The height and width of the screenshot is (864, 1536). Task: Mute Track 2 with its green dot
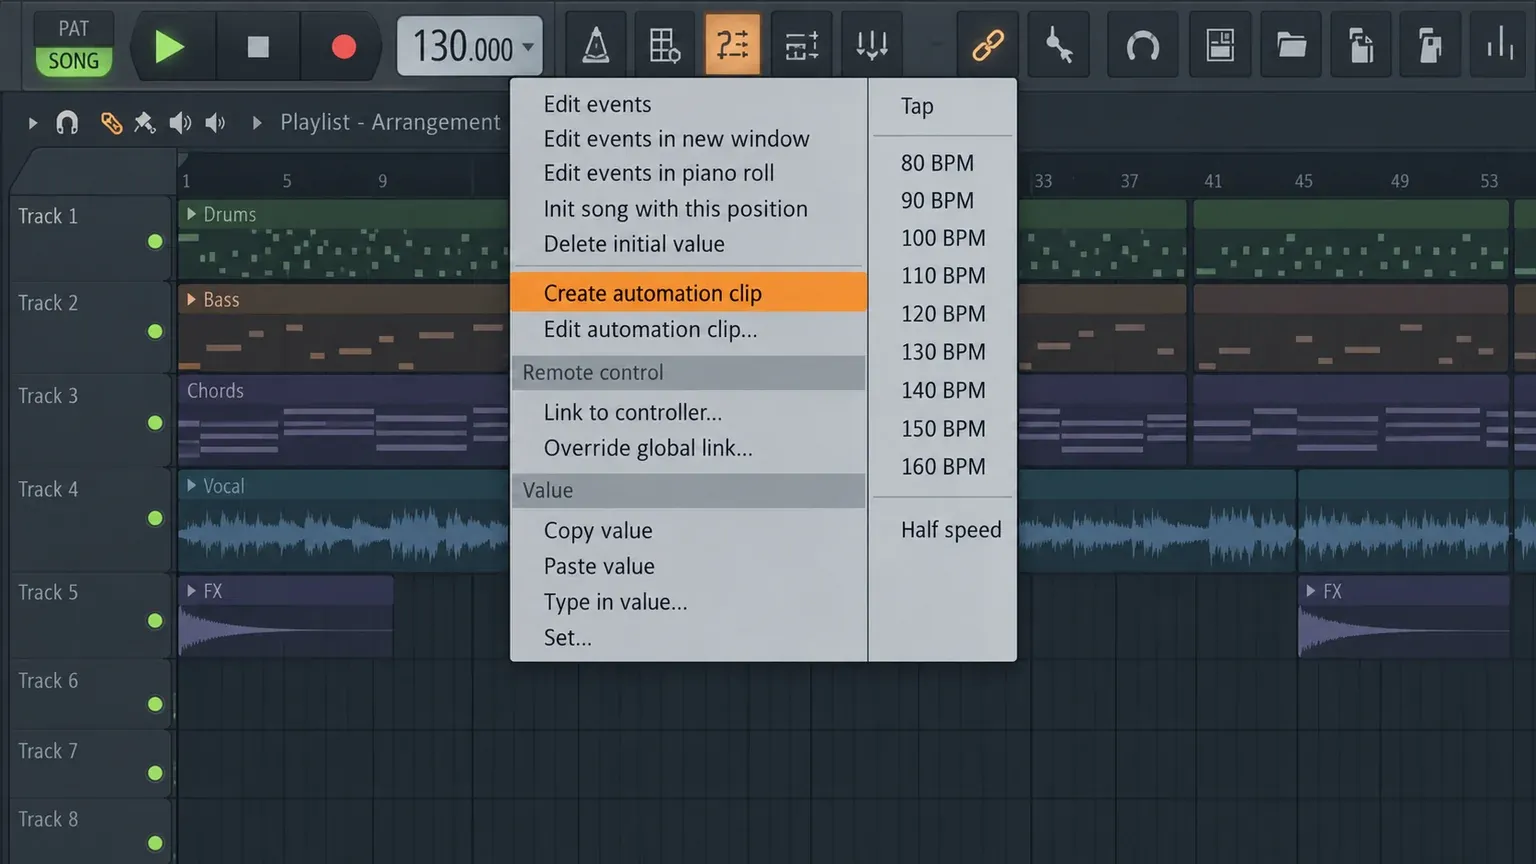[155, 331]
